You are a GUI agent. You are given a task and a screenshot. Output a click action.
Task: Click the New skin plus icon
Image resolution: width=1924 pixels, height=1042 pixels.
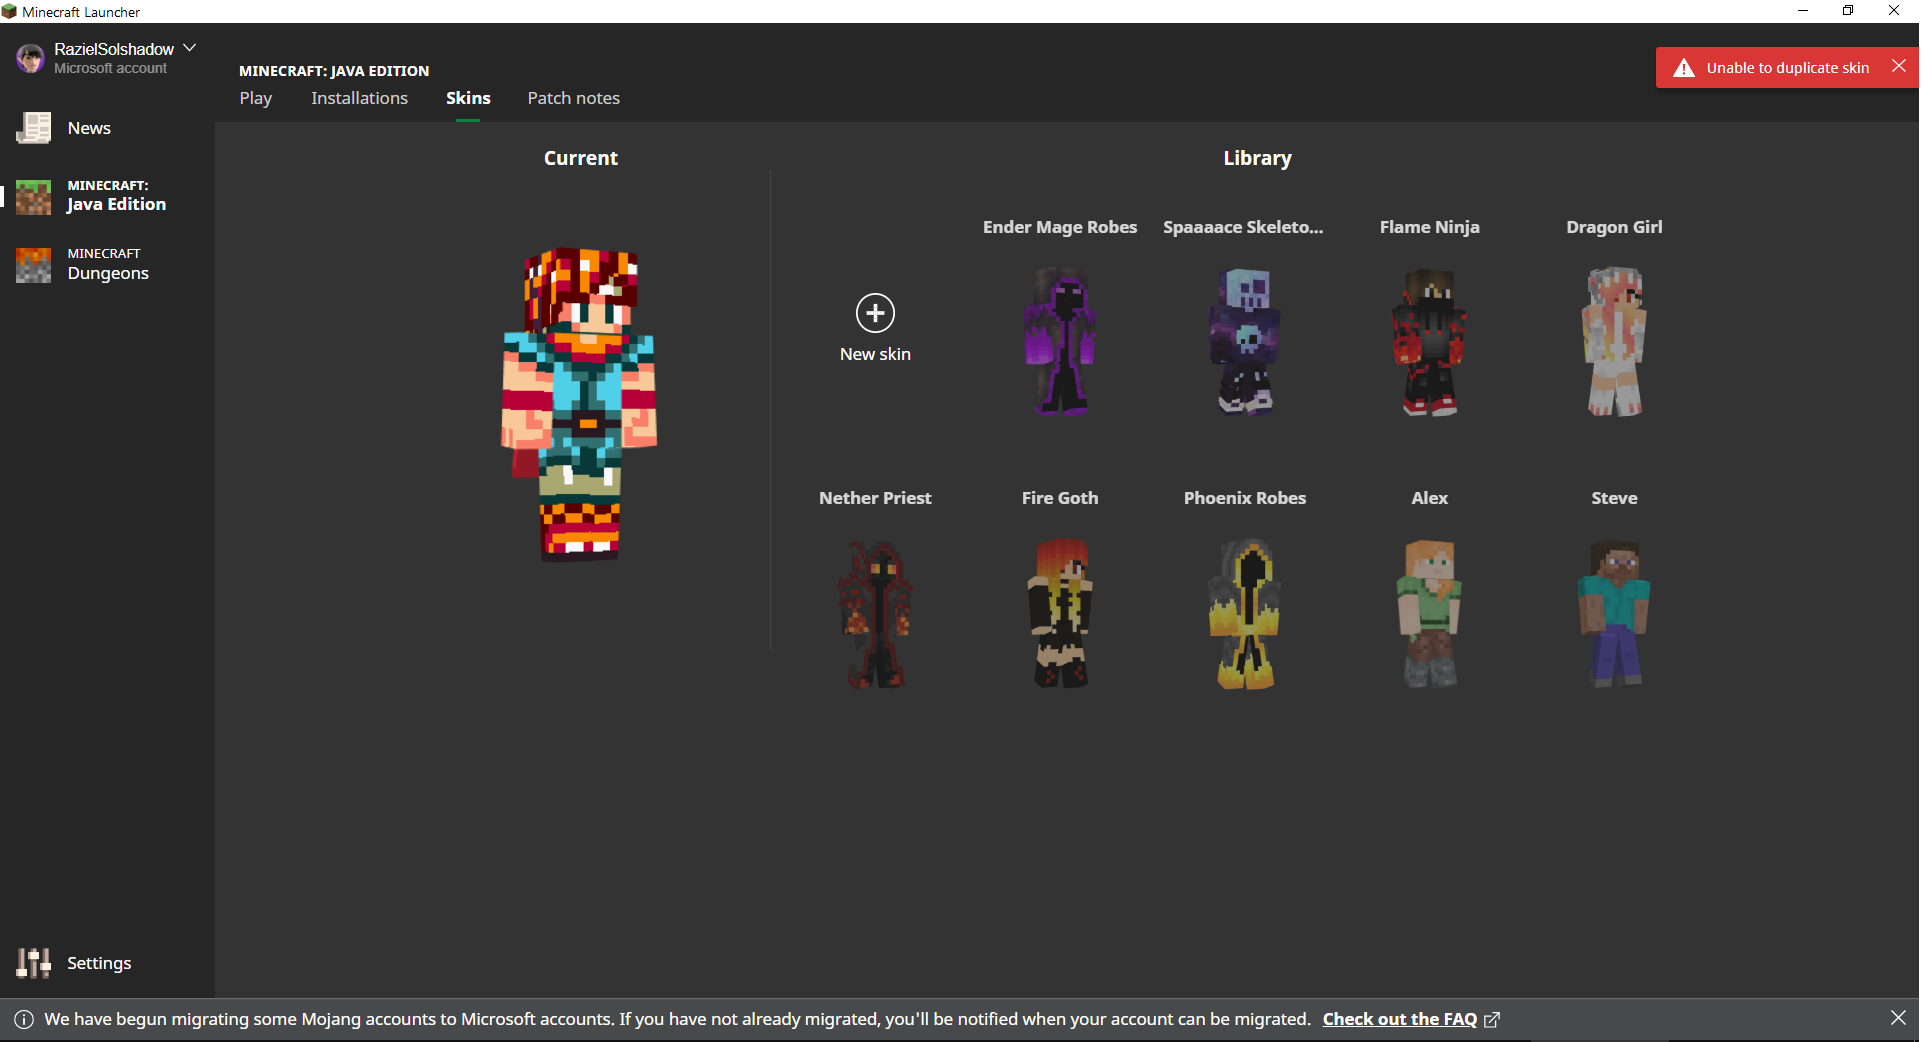pyautogui.click(x=875, y=313)
